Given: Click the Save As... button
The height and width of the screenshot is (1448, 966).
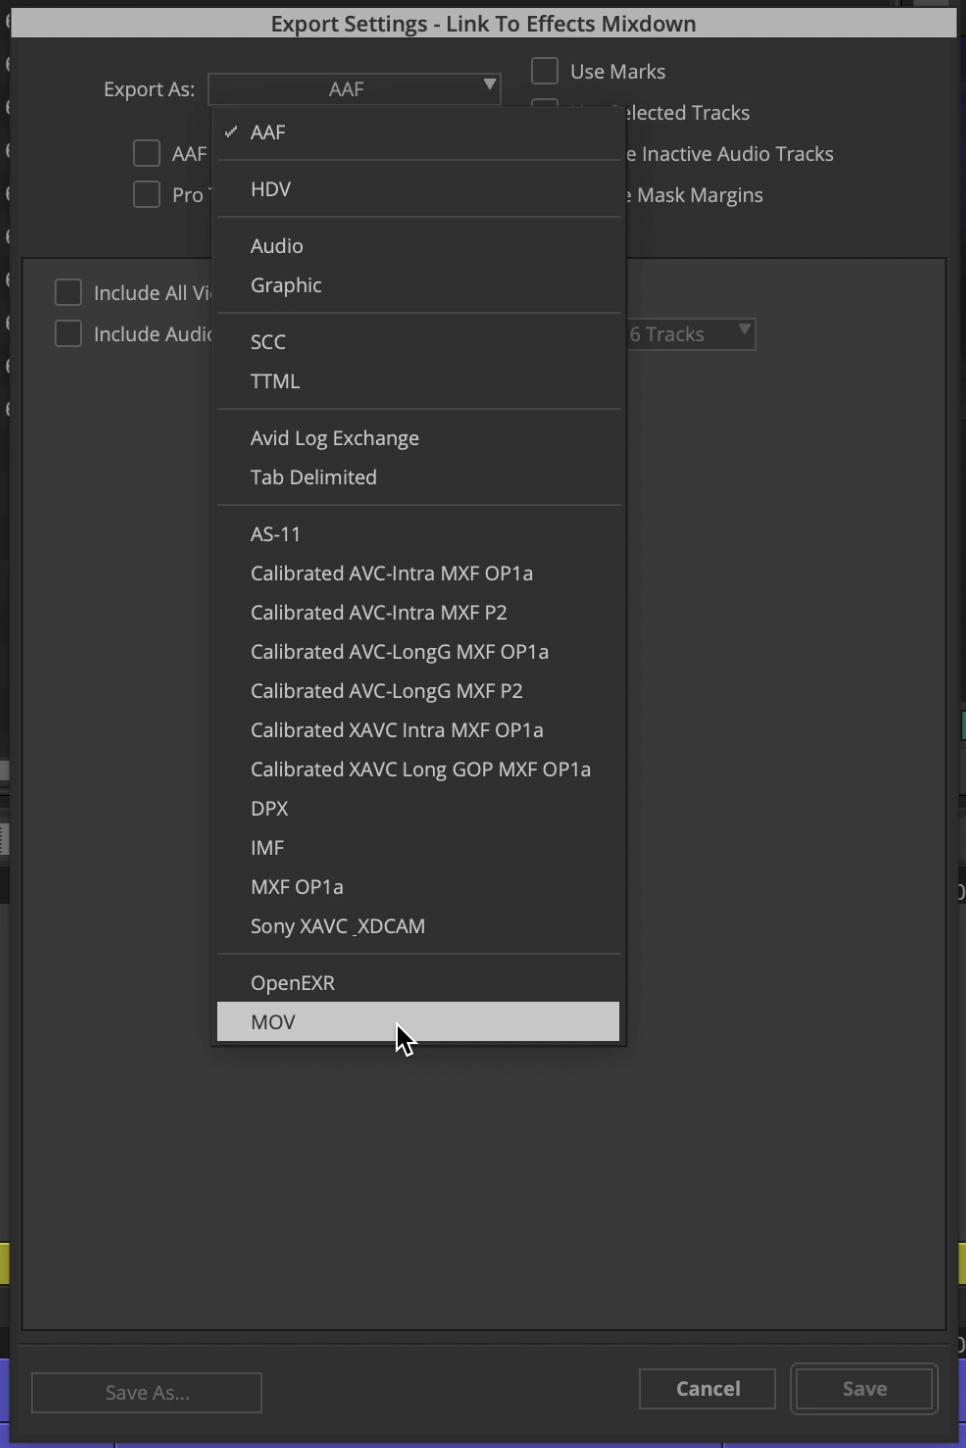Looking at the screenshot, I should (147, 1393).
